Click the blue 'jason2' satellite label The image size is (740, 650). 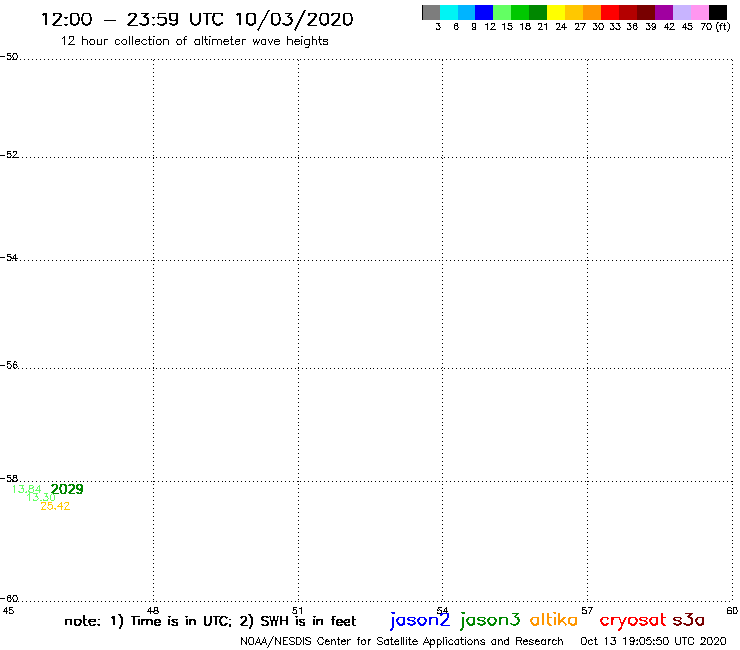coord(420,620)
